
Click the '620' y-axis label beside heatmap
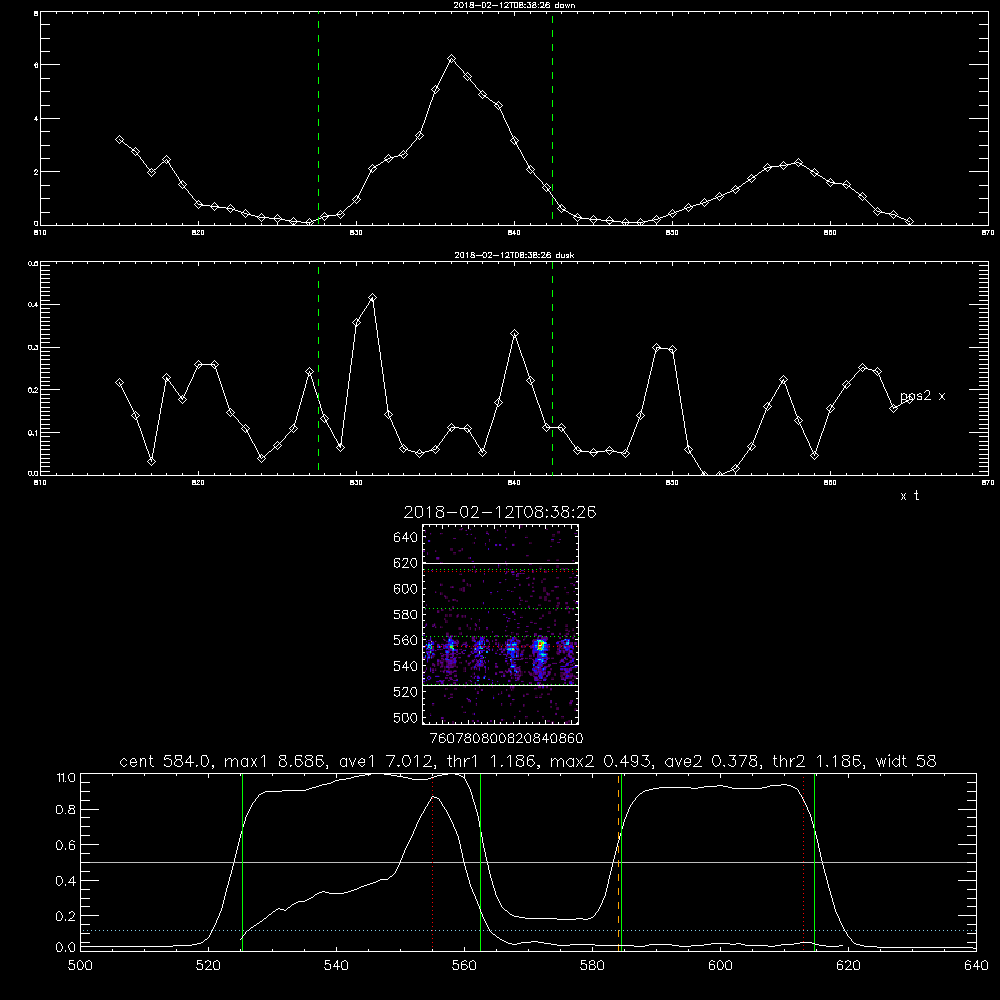(406, 563)
